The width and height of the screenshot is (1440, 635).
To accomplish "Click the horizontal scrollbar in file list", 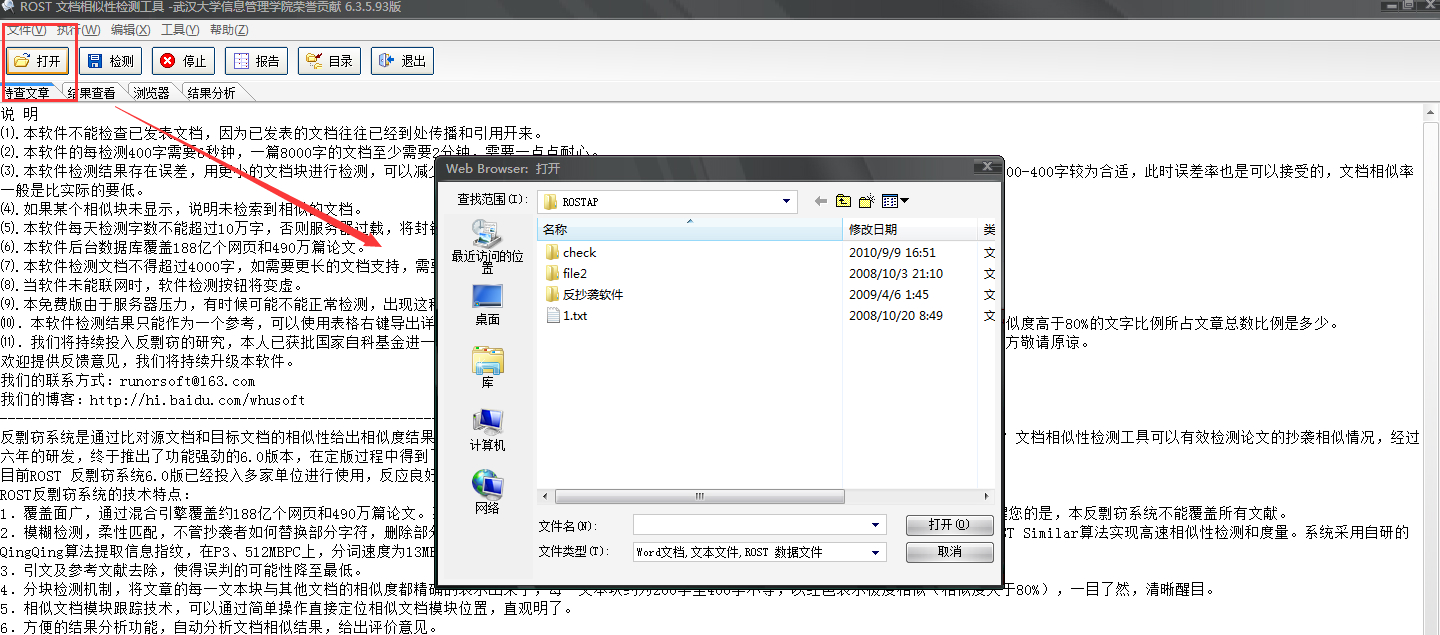I will pos(700,496).
